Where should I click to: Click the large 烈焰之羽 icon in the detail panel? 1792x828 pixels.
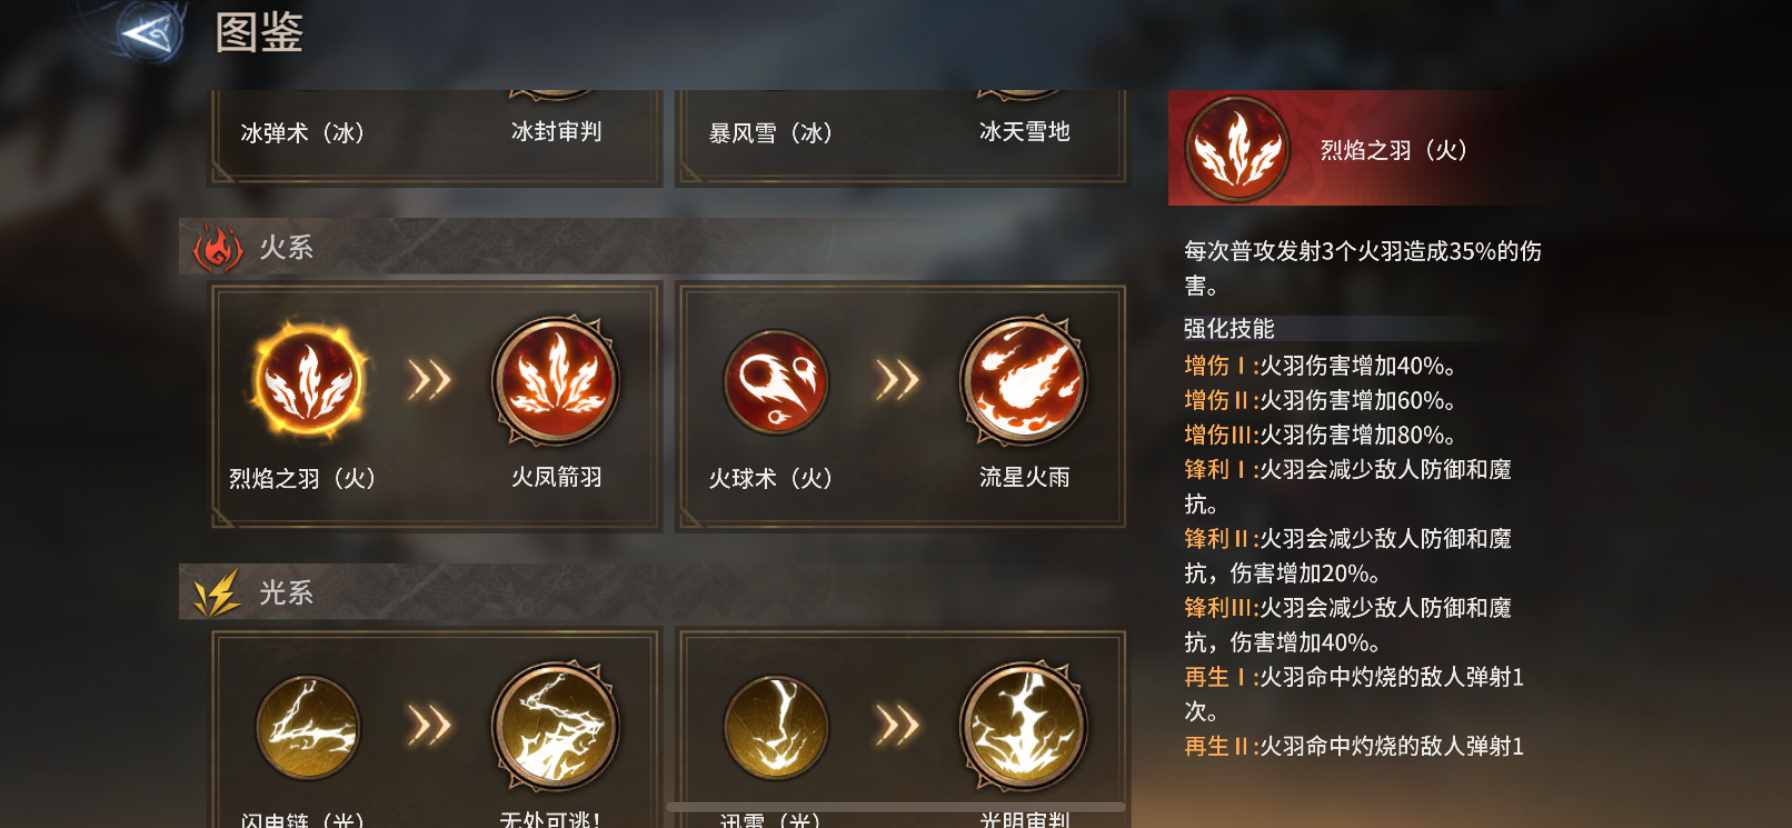click(1237, 149)
